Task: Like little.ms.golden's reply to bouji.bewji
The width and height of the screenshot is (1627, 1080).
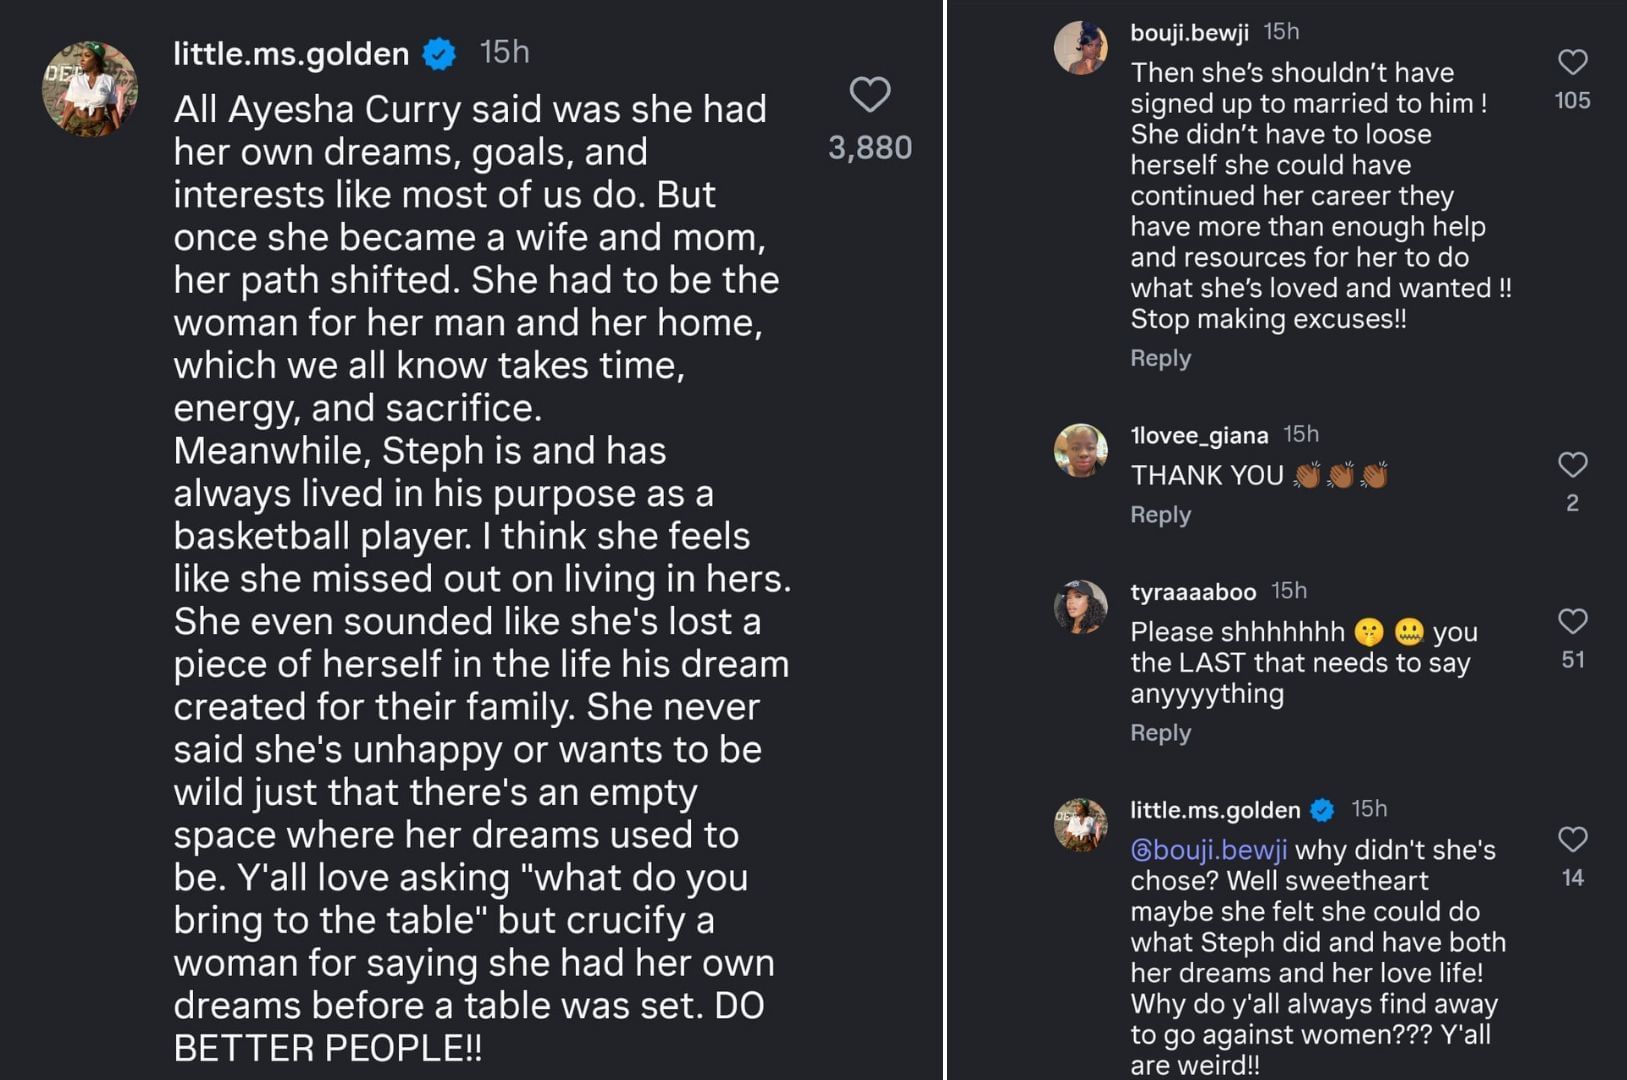Action: 1572,840
